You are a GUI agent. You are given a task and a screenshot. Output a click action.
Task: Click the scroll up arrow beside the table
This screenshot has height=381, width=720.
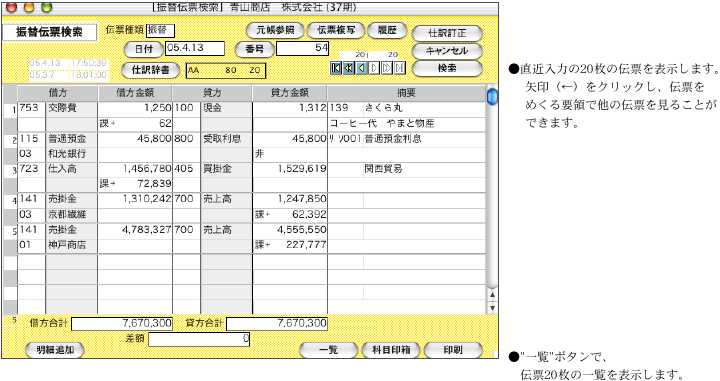pyautogui.click(x=492, y=295)
